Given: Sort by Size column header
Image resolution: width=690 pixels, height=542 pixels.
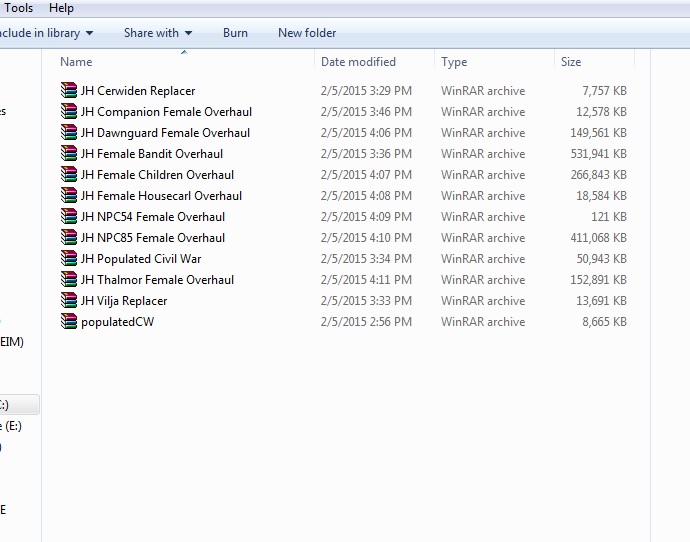Looking at the screenshot, I should 571,62.
